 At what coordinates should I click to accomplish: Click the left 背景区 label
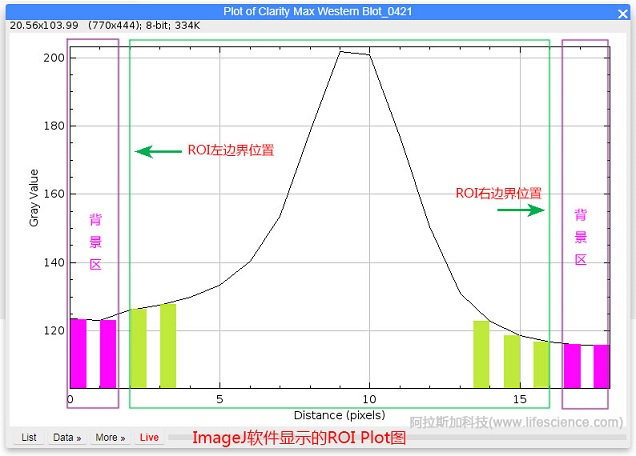[x=95, y=241]
